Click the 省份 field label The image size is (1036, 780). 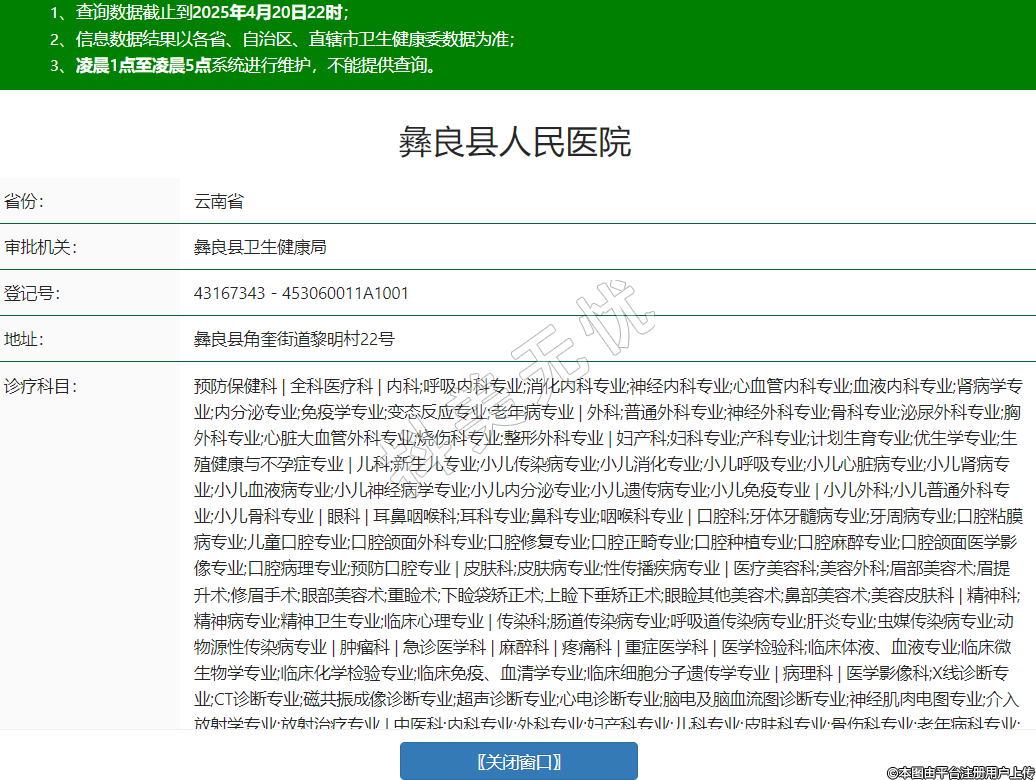point(25,201)
